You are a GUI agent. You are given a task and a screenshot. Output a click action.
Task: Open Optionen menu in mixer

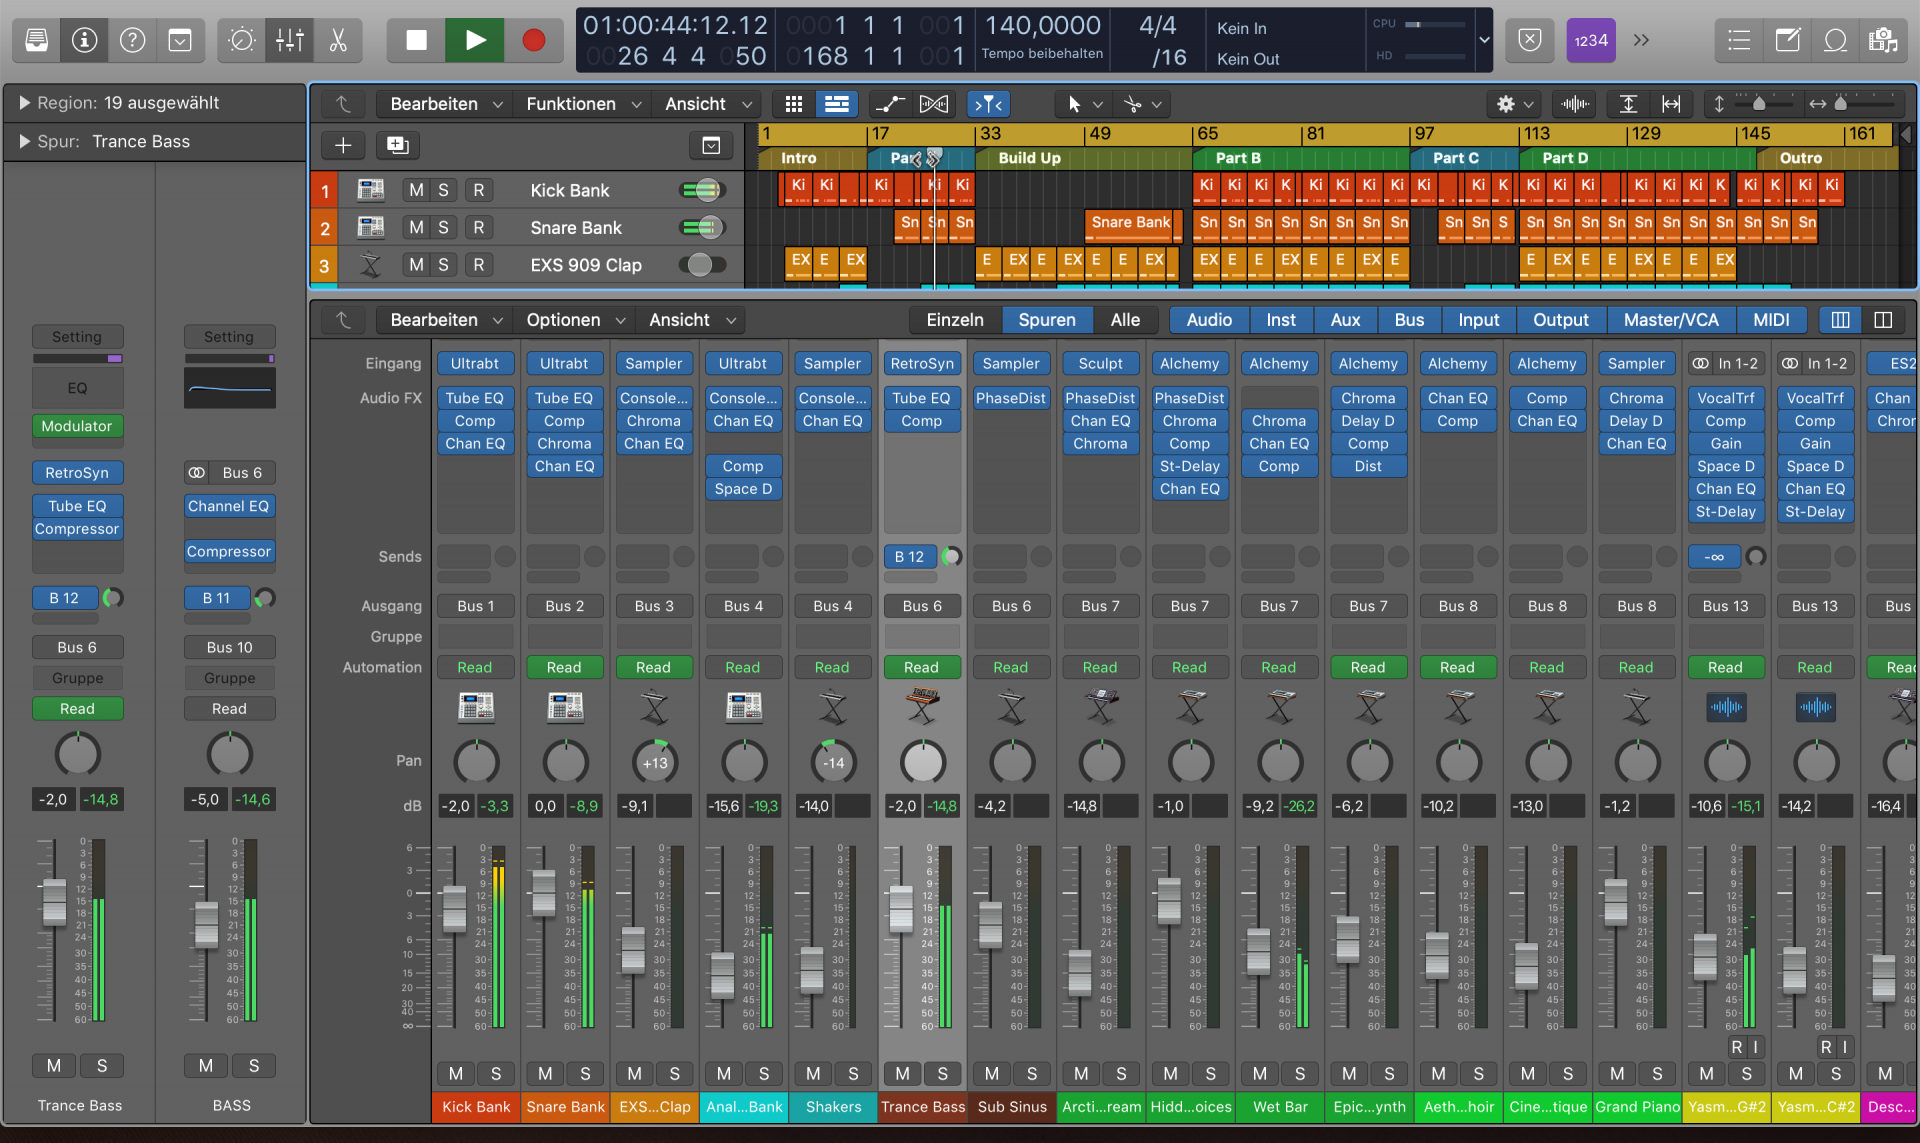click(575, 320)
